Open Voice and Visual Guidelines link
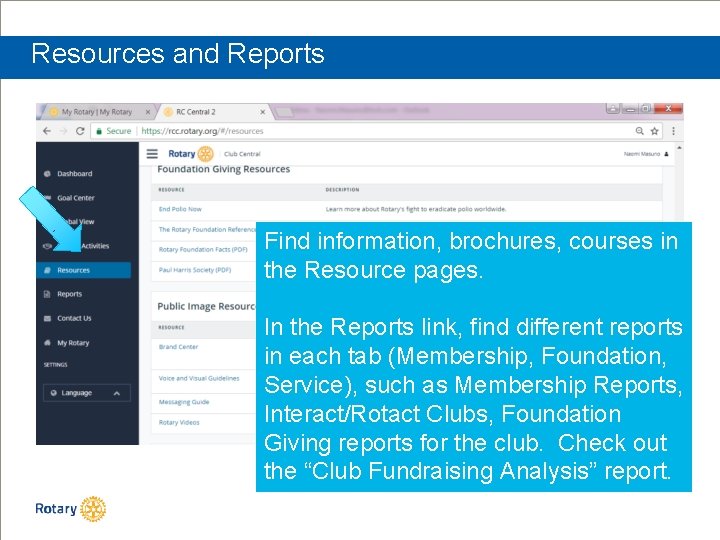 tap(199, 378)
